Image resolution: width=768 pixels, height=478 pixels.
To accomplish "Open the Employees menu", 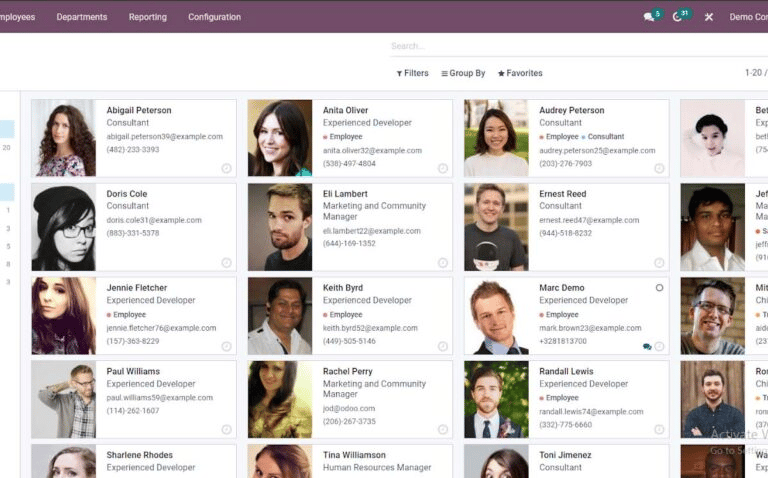I will point(18,17).
